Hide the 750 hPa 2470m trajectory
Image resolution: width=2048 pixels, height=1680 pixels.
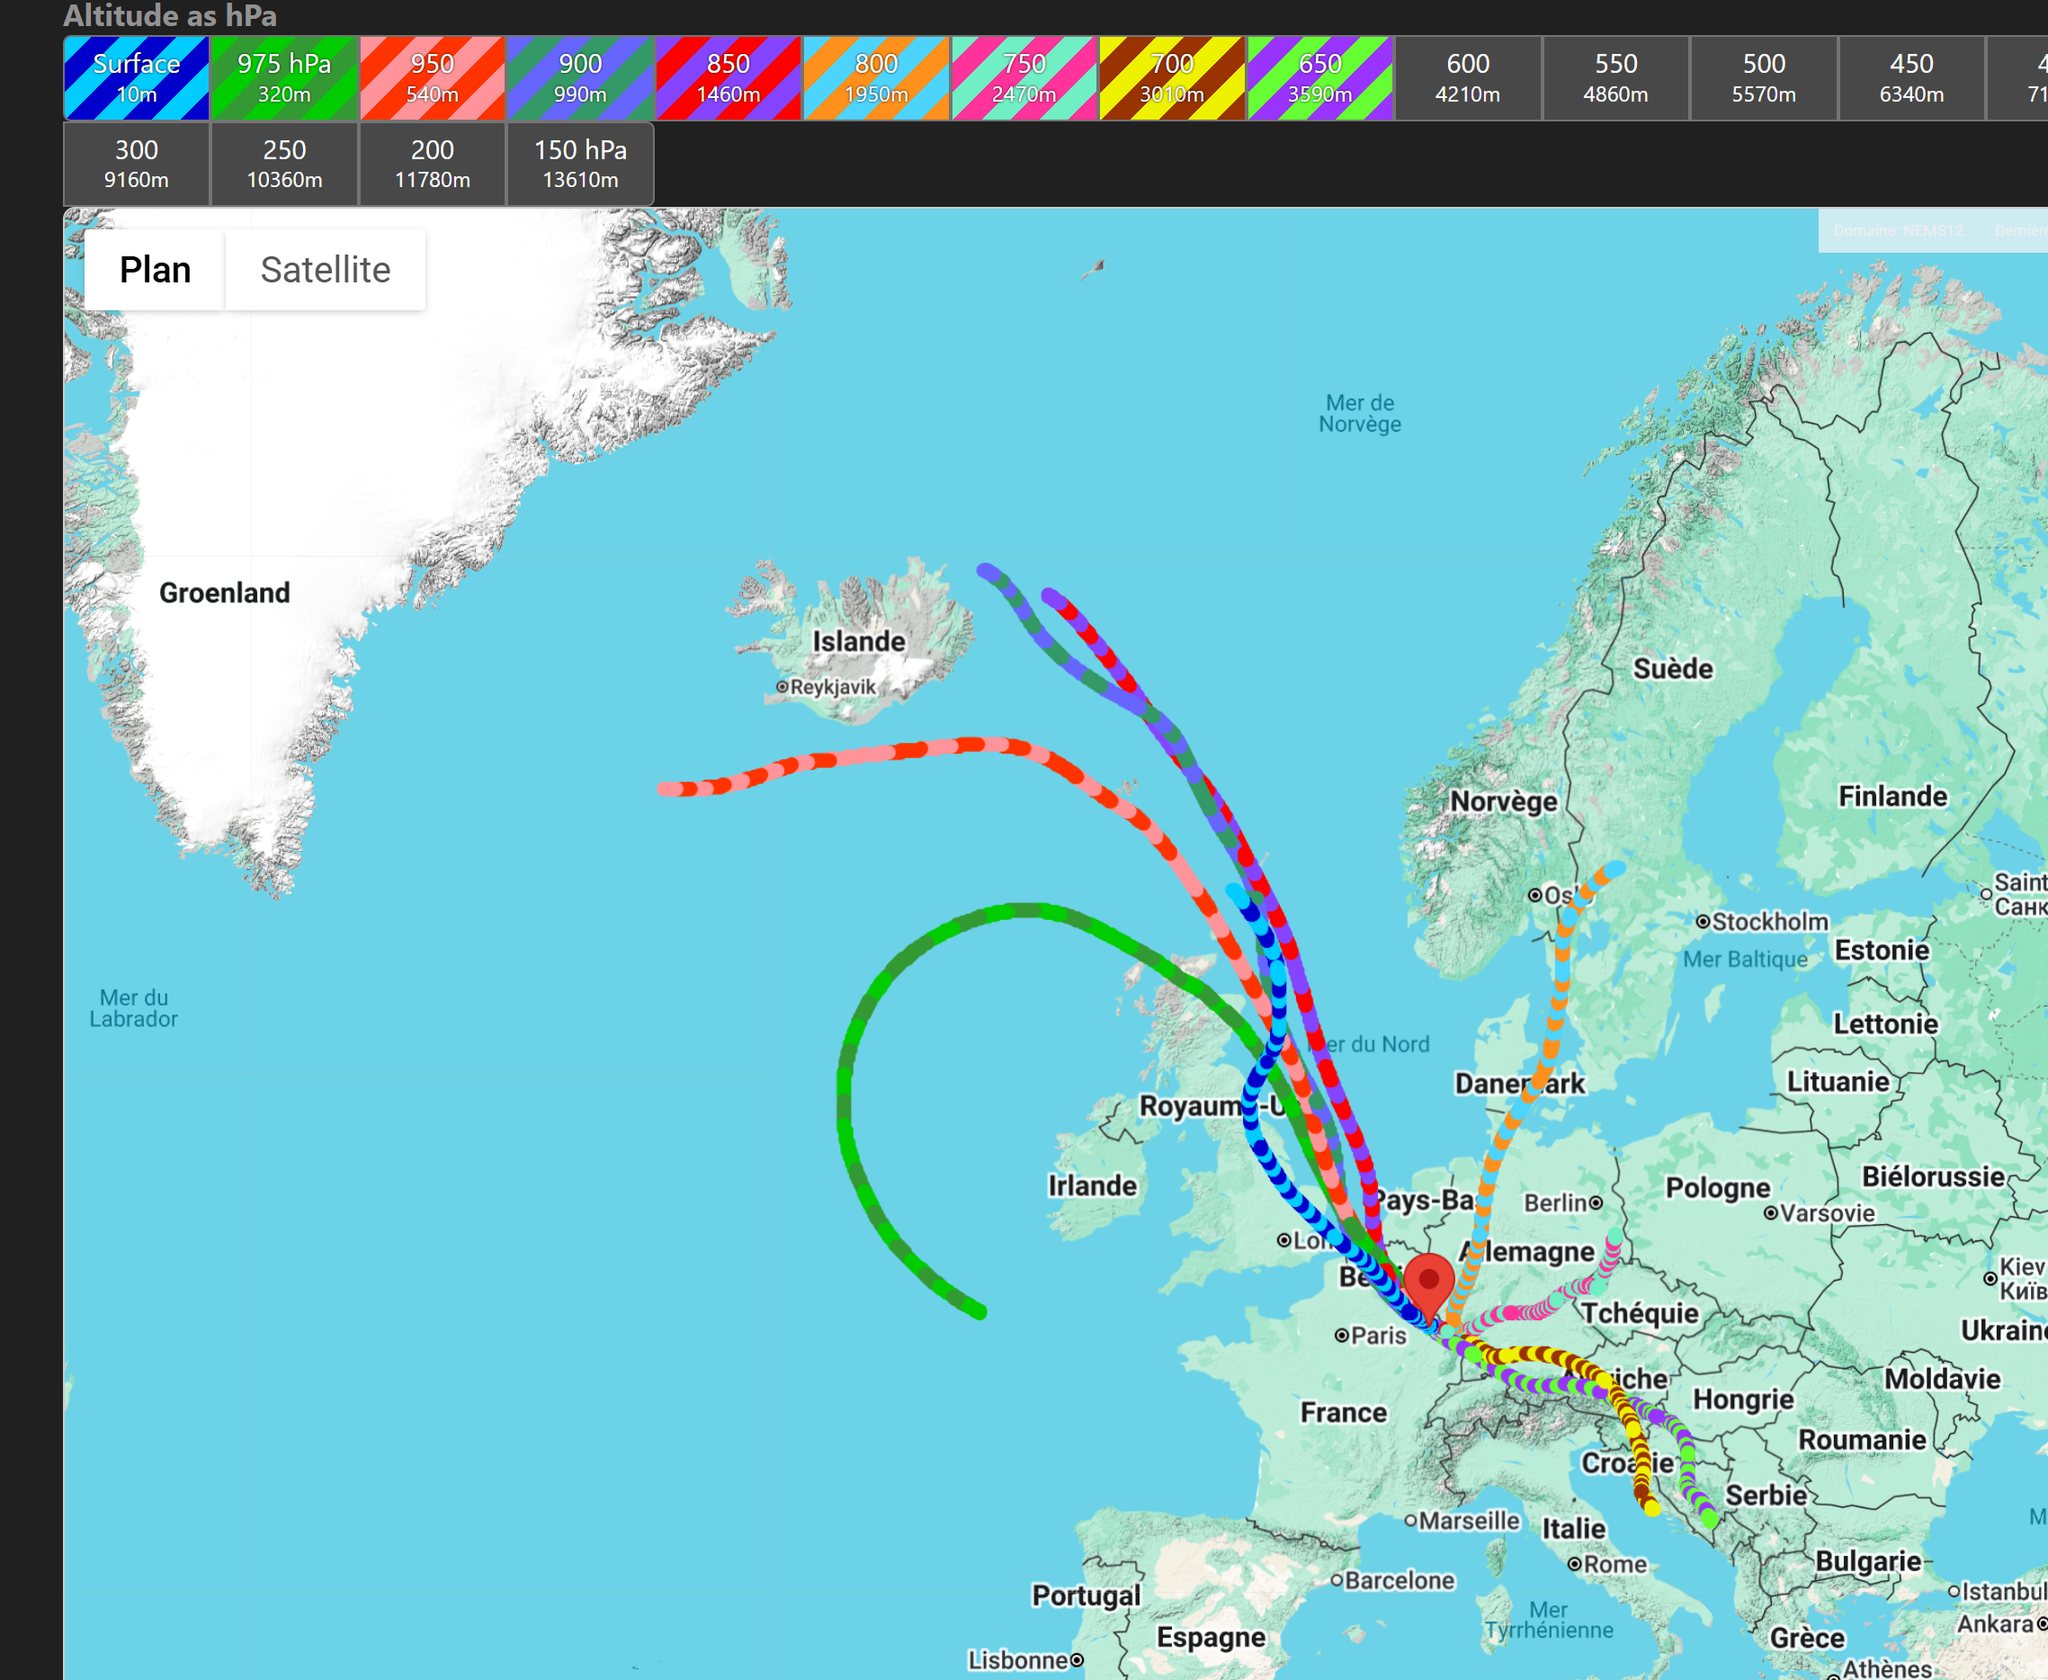1024,78
